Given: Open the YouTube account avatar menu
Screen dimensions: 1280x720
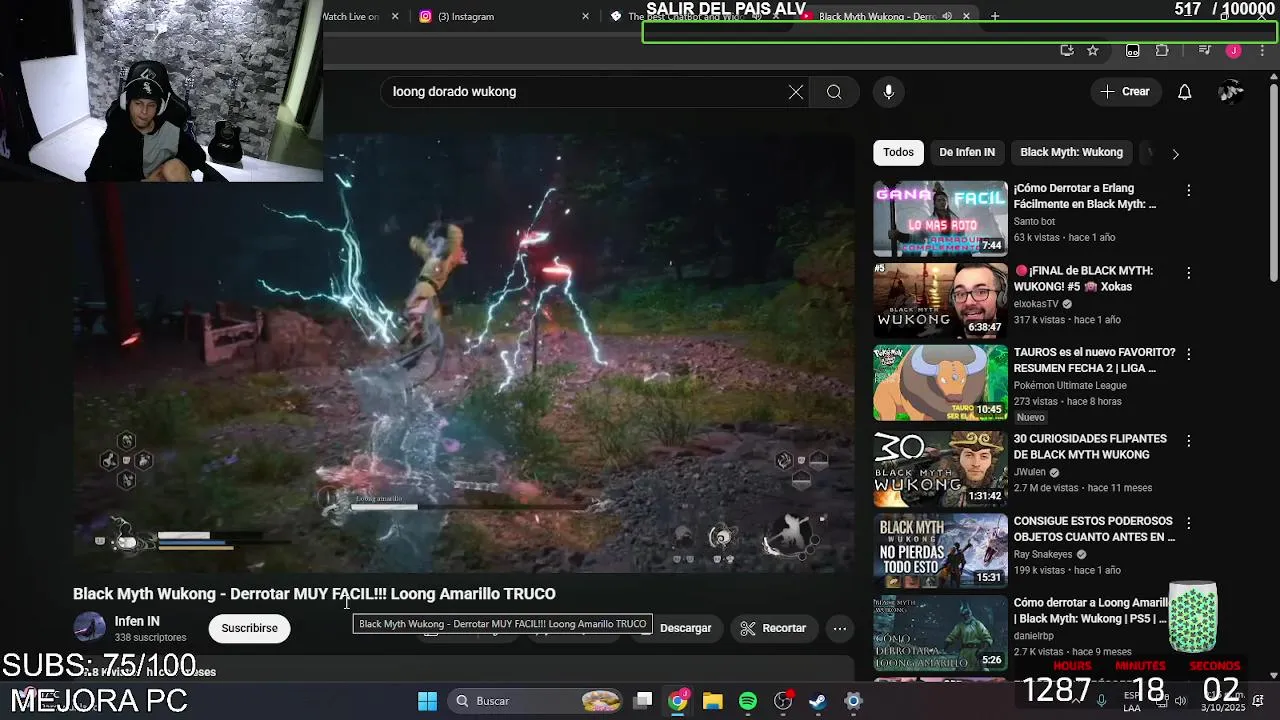Looking at the screenshot, I should [1231, 92].
